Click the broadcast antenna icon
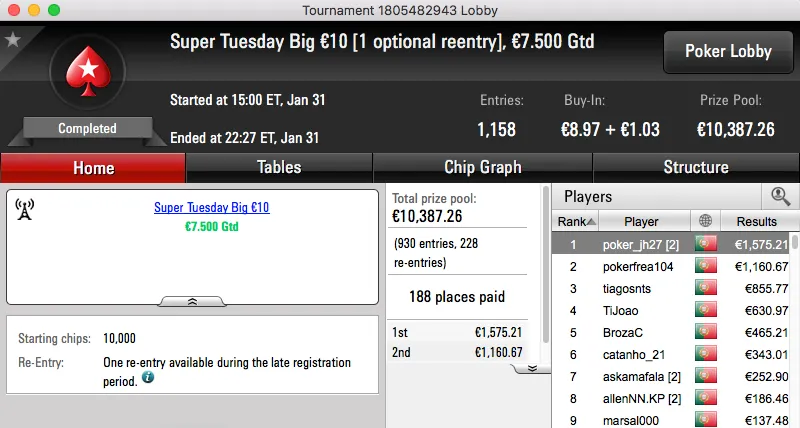 (25, 209)
